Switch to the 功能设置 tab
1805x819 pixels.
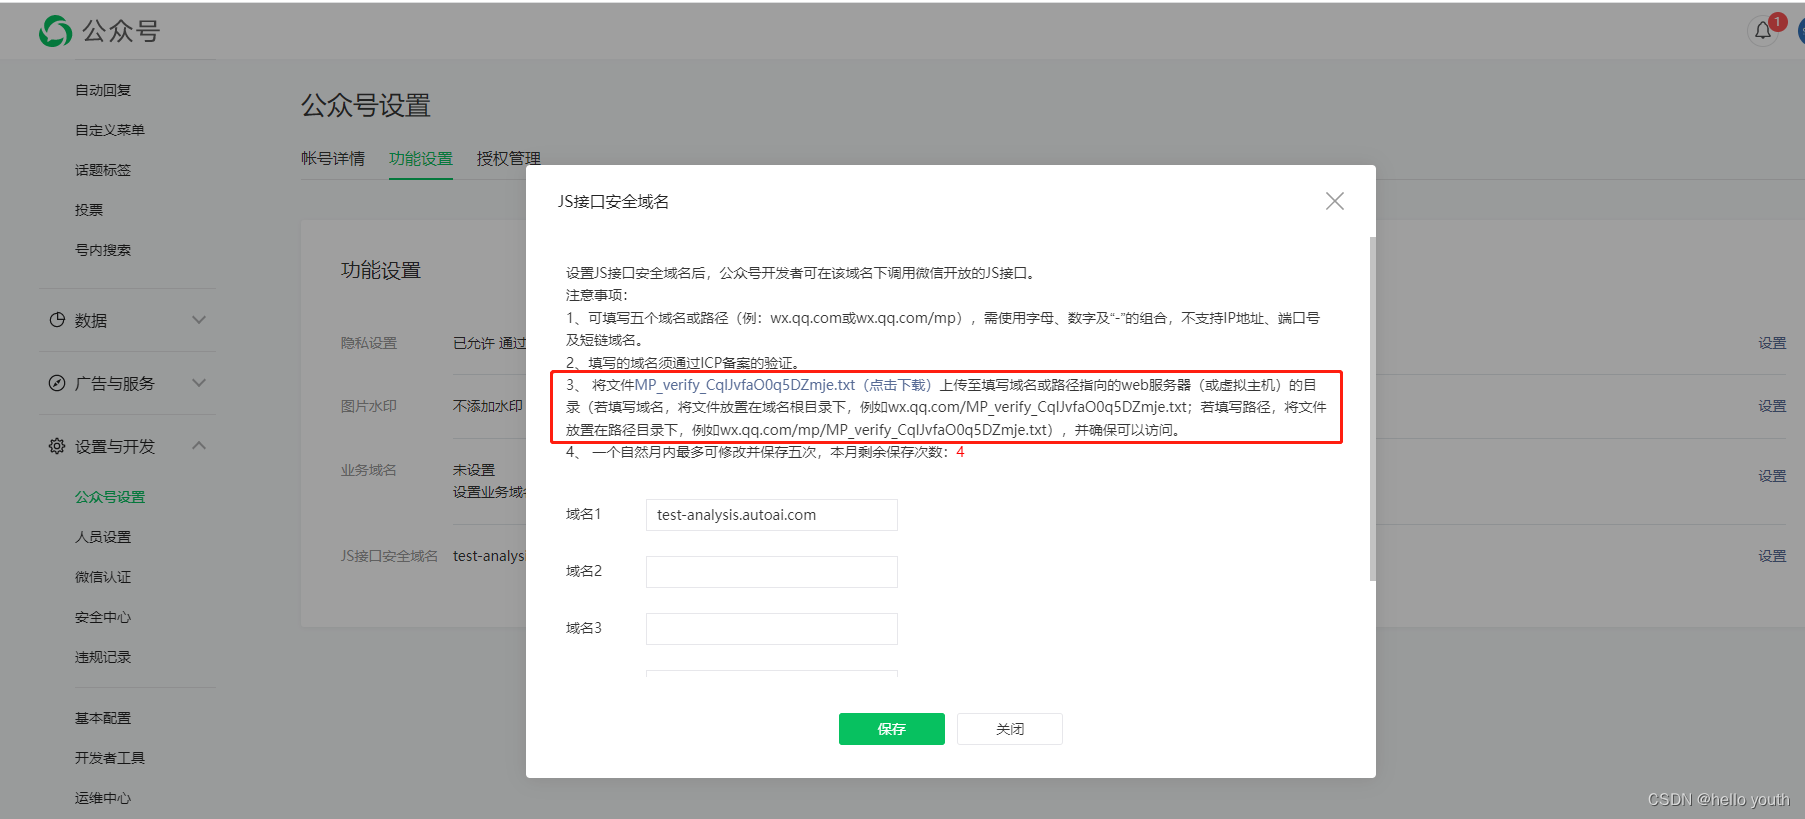pyautogui.click(x=421, y=158)
